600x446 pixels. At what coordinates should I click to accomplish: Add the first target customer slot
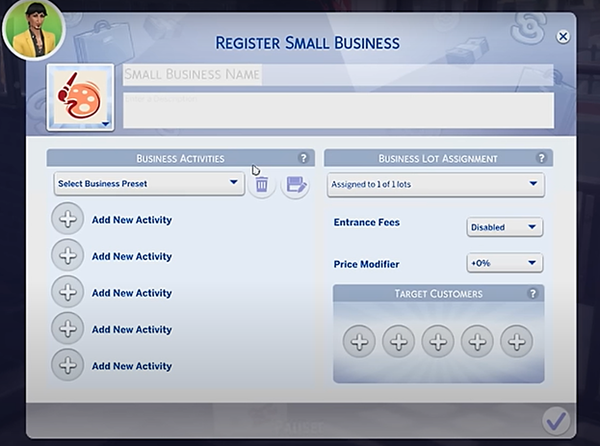pyautogui.click(x=359, y=342)
